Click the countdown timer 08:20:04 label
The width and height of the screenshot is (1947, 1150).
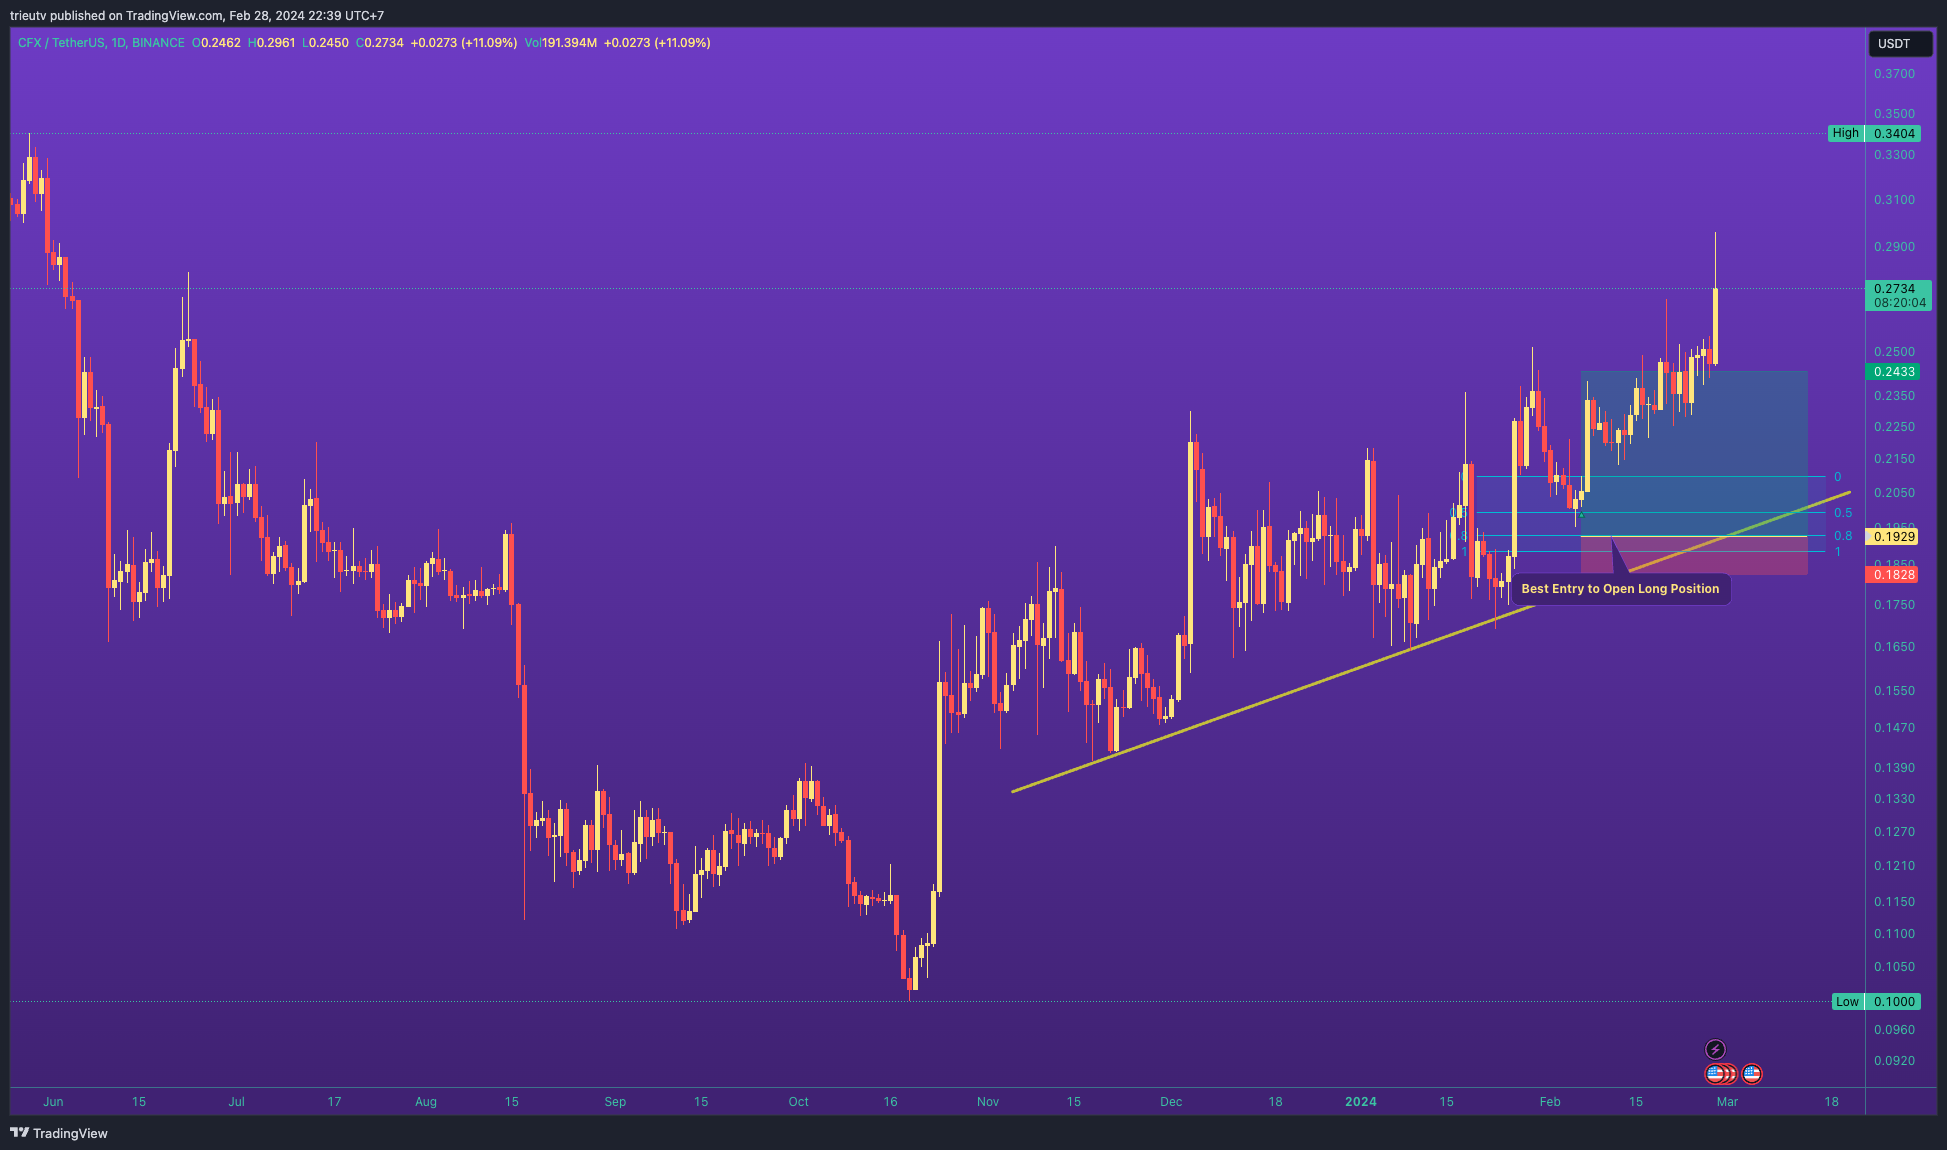tap(1899, 303)
